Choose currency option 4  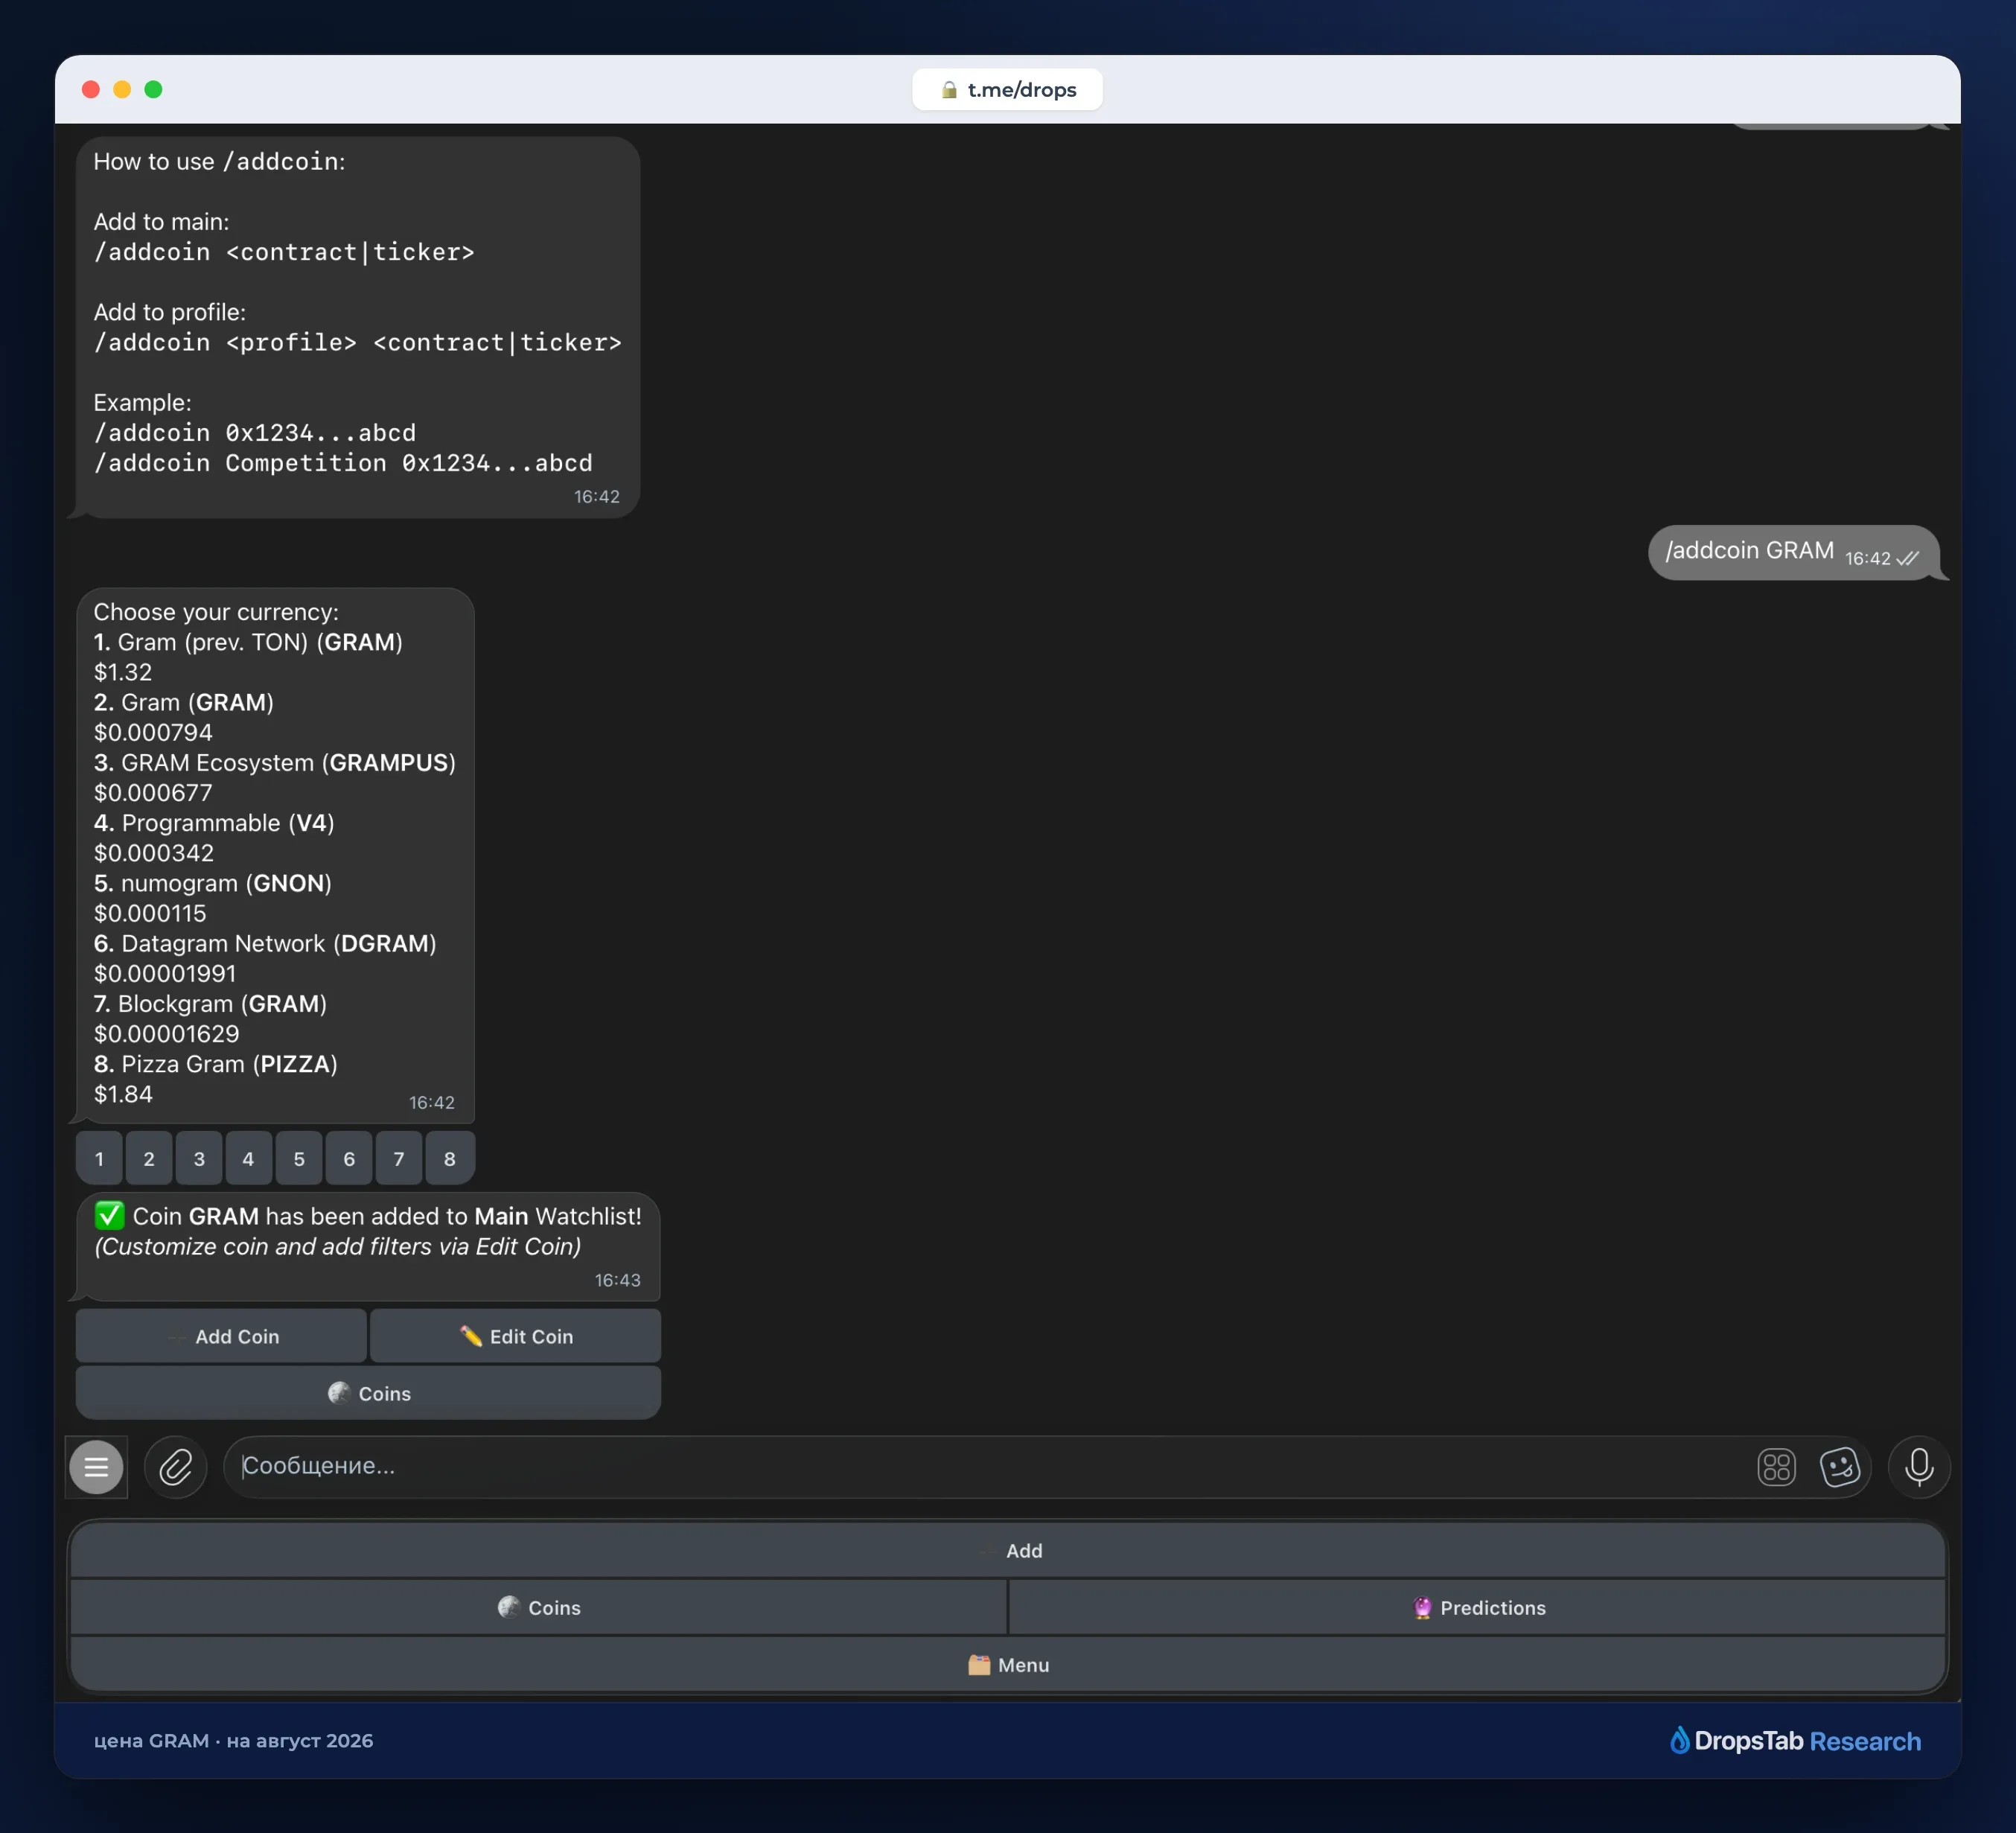tap(249, 1158)
